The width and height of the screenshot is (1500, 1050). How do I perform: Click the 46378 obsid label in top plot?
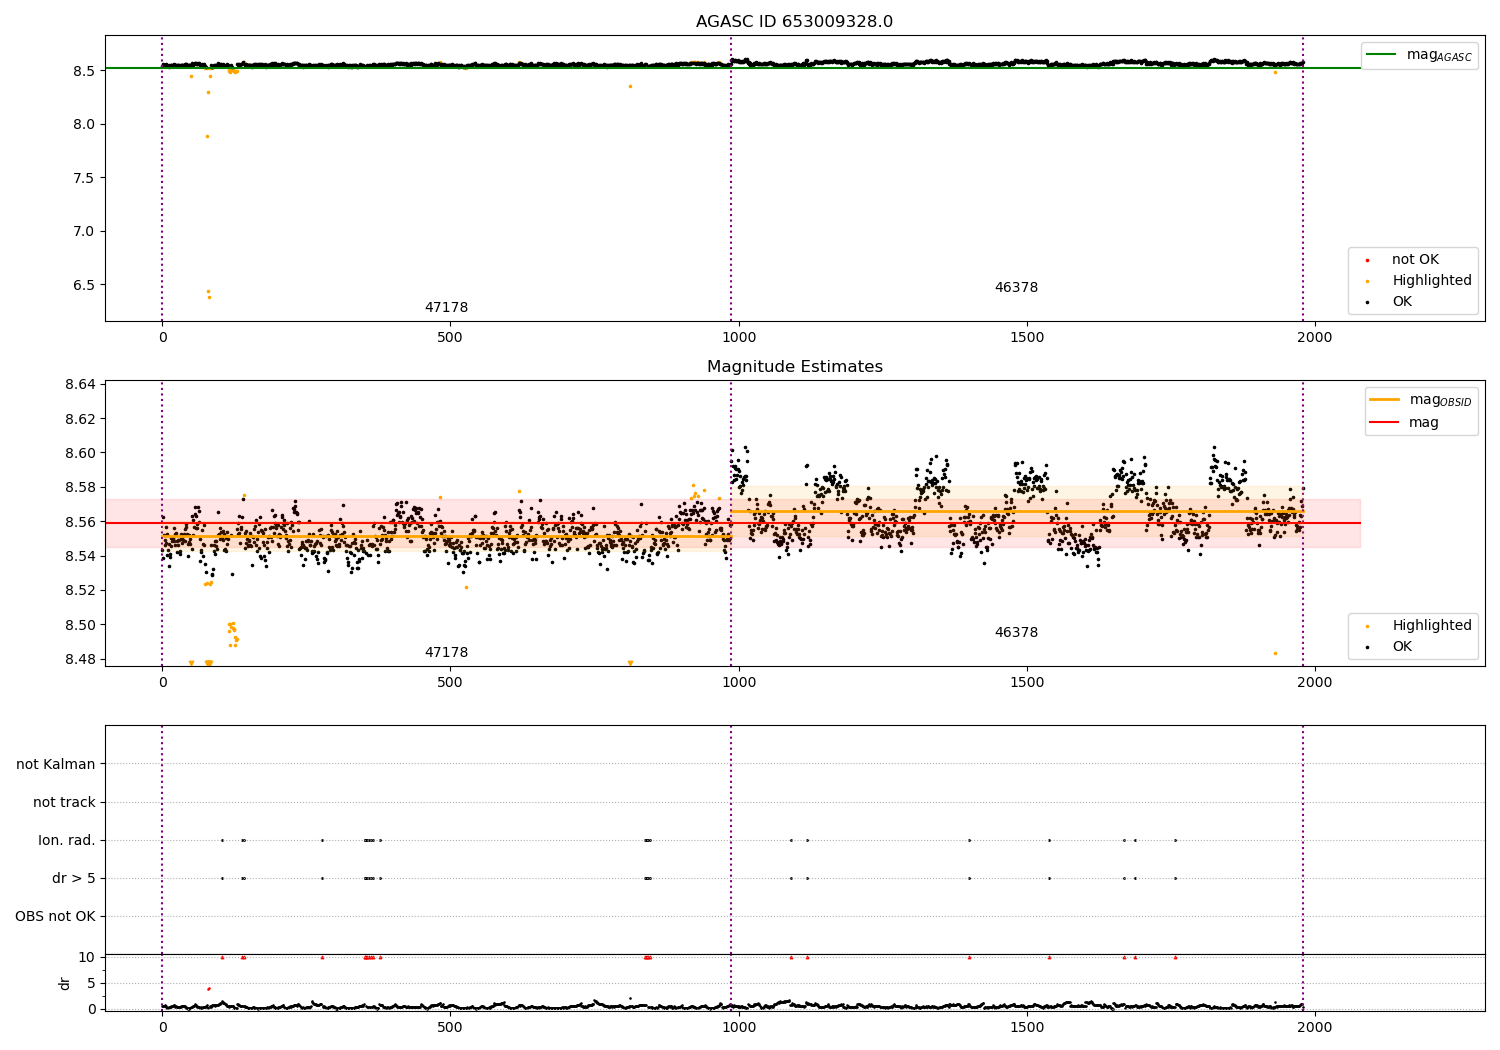[1016, 288]
